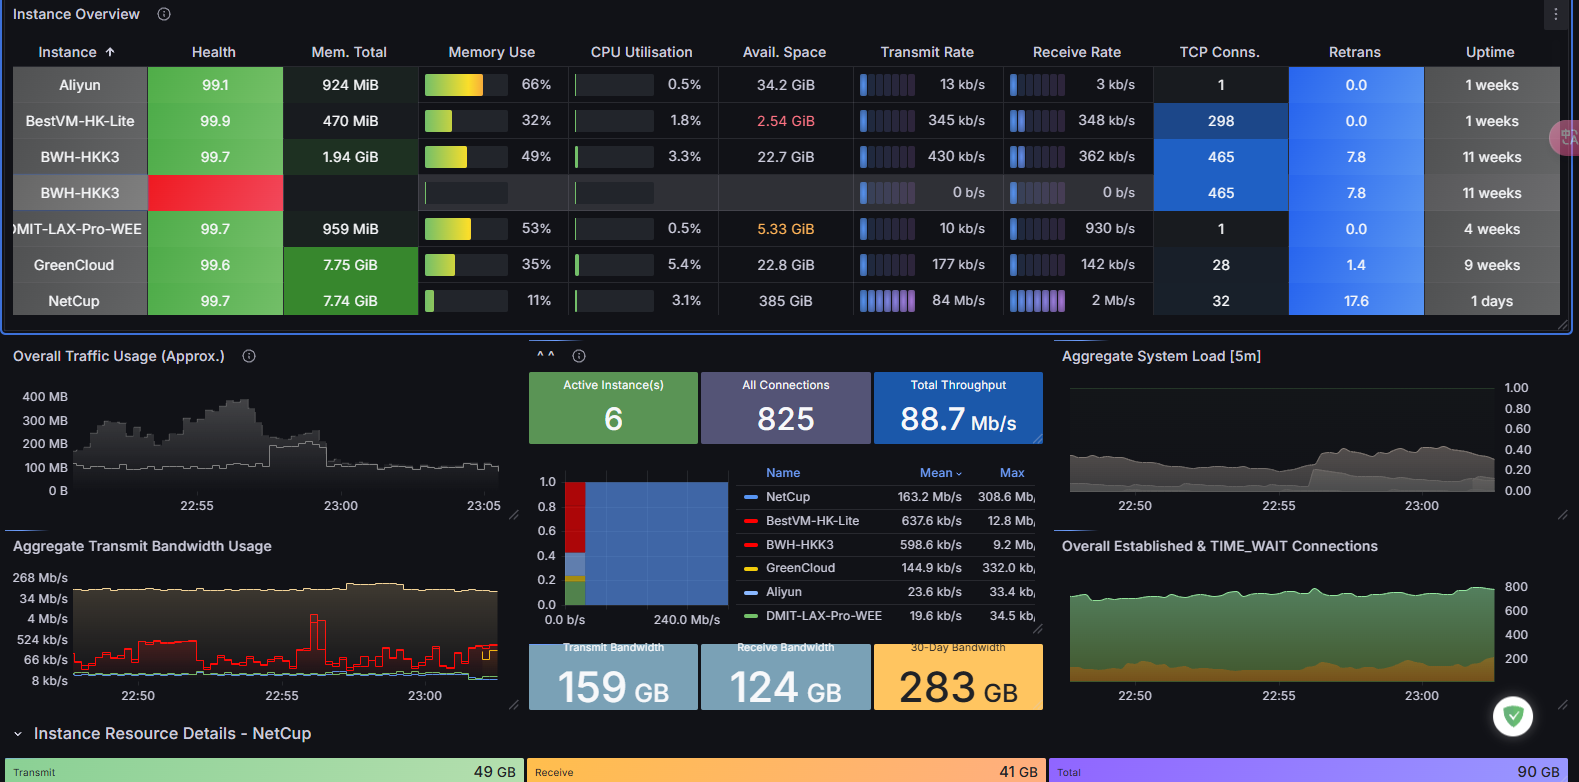
Task: Click the Aggregate System Load panel resize handle
Action: 1563,515
